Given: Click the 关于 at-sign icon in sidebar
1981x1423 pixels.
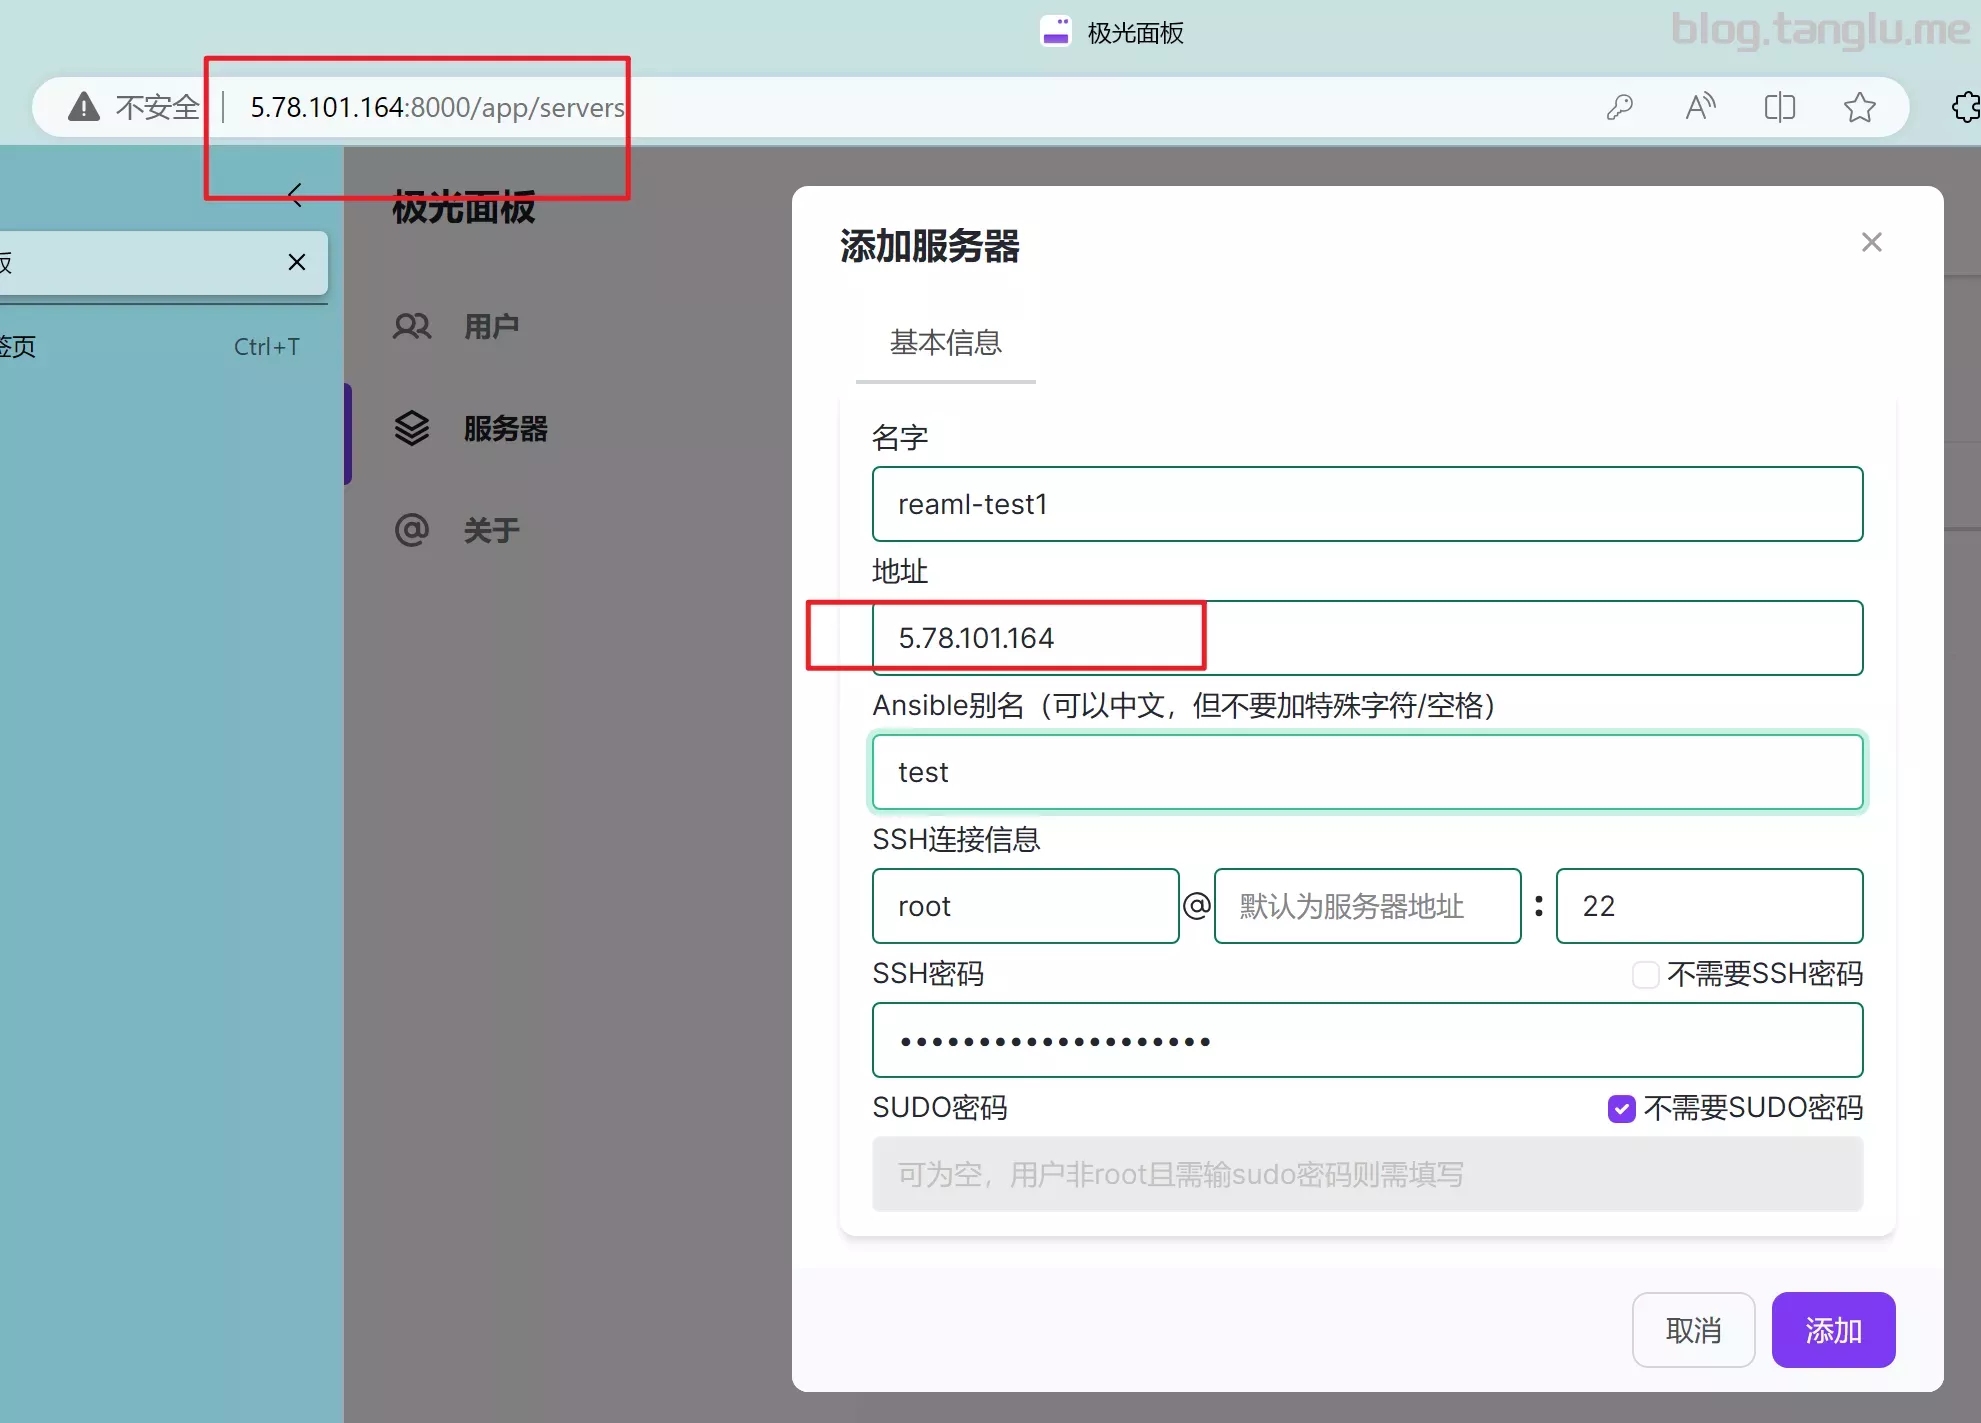Looking at the screenshot, I should point(412,530).
